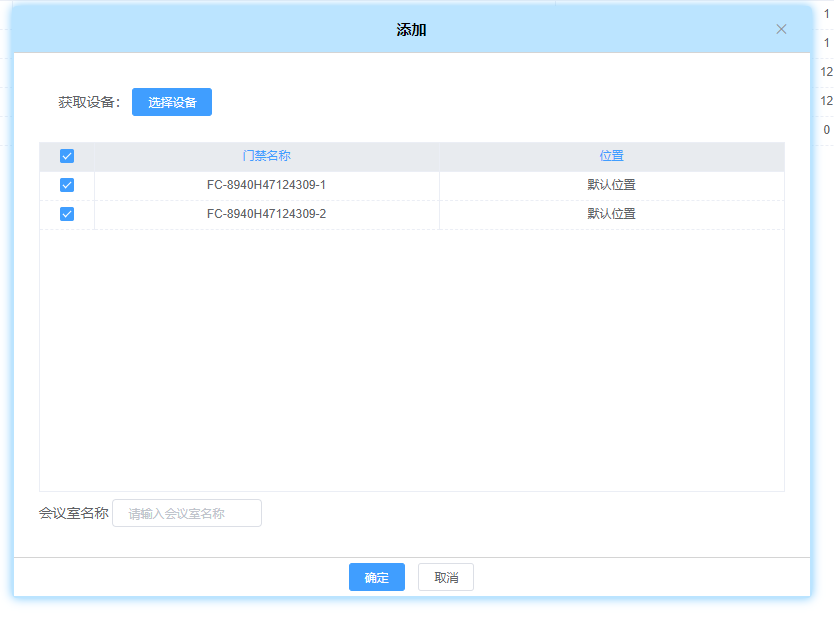
Task: Click 默认位置 cell of FC-8940H47124309-2 row
Action: pos(611,214)
